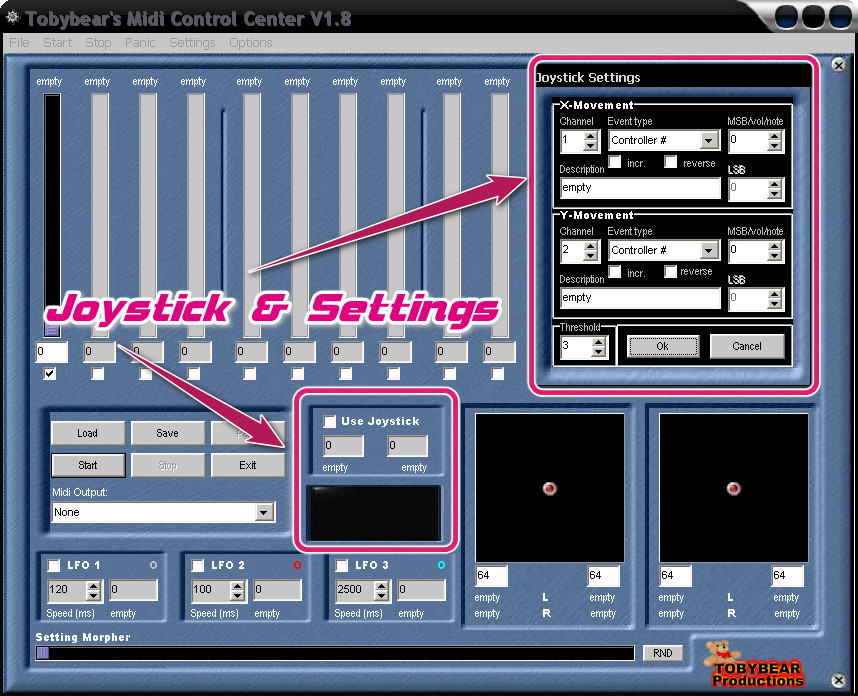The height and width of the screenshot is (696, 858).
Task: Open Y-Movement Event type dropdown
Action: (709, 251)
